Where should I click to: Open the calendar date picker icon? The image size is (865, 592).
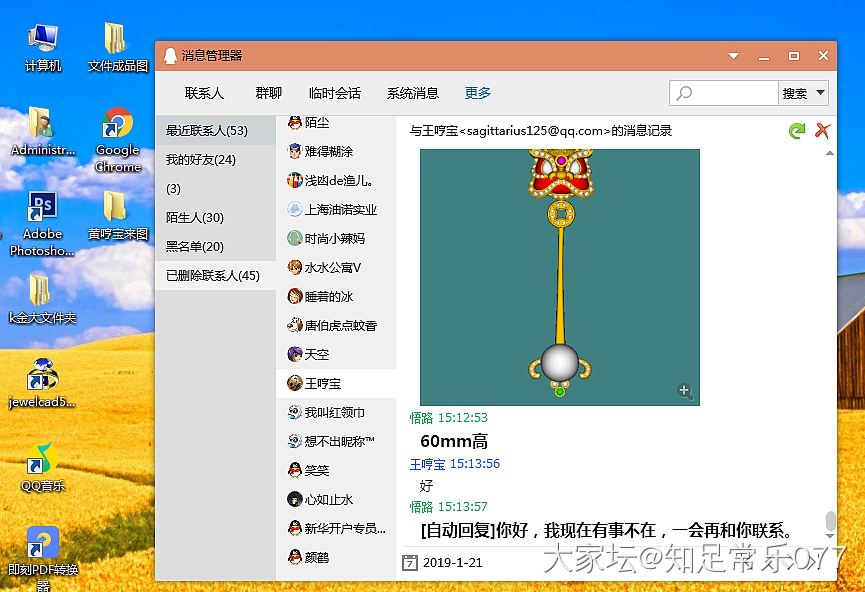click(409, 562)
